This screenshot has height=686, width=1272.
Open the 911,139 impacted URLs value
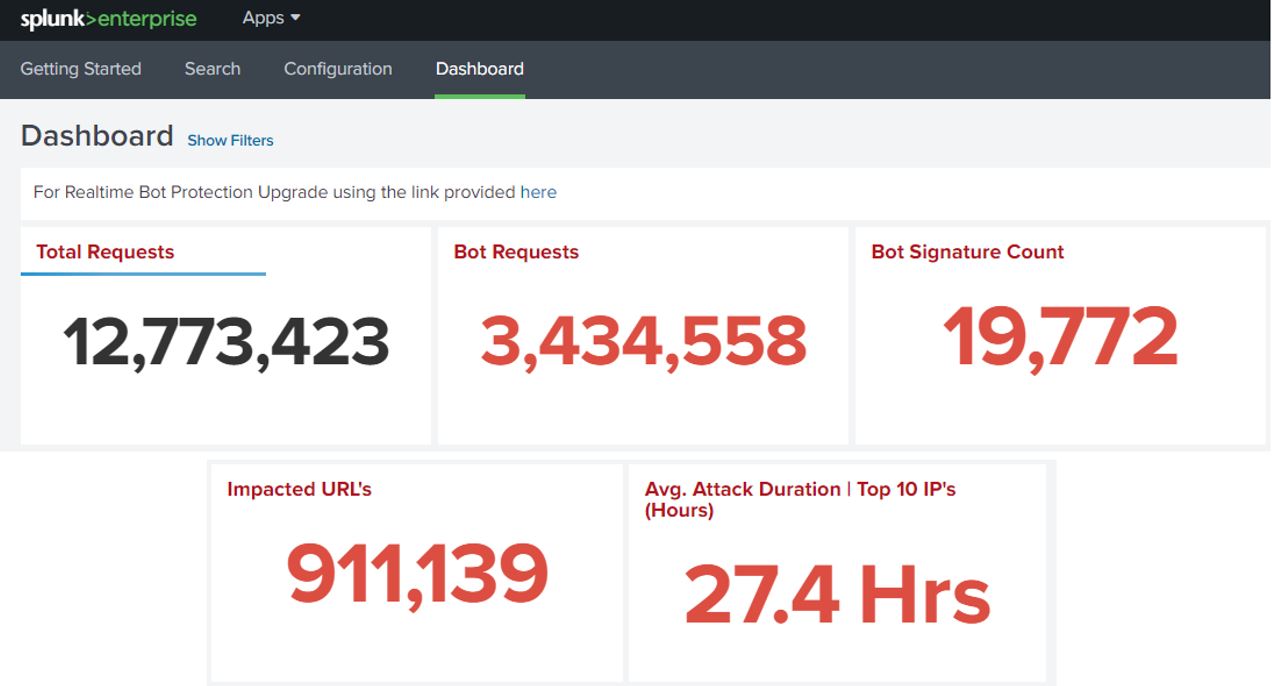[417, 574]
